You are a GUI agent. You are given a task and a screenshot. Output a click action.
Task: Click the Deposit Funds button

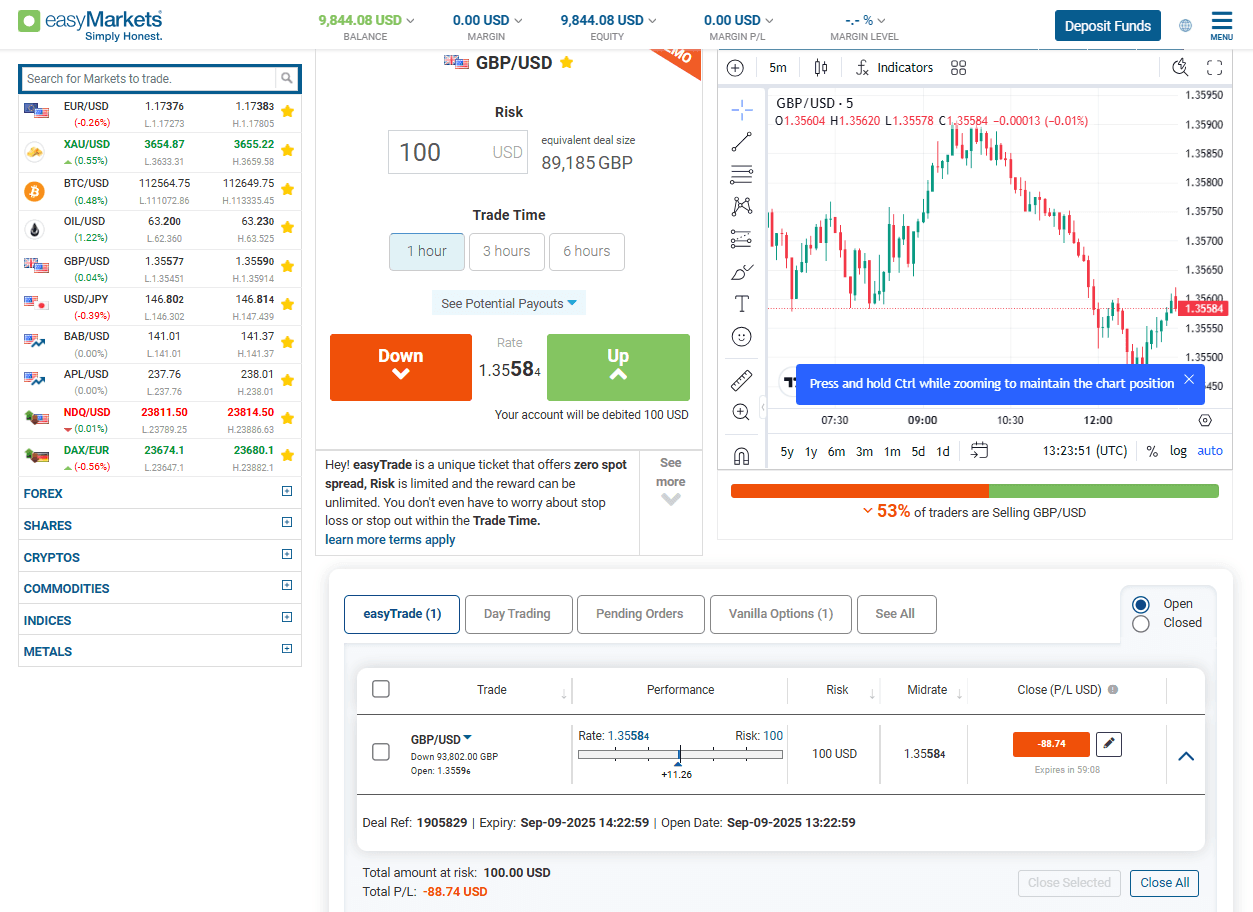pos(1107,26)
